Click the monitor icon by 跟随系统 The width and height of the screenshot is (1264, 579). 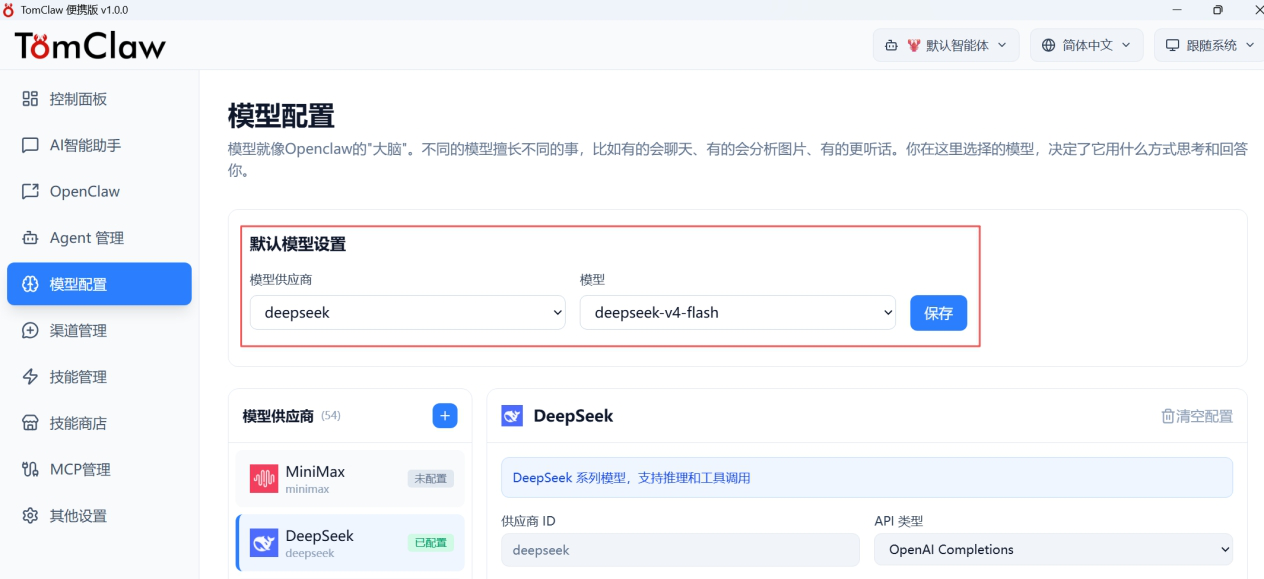(x=1172, y=45)
